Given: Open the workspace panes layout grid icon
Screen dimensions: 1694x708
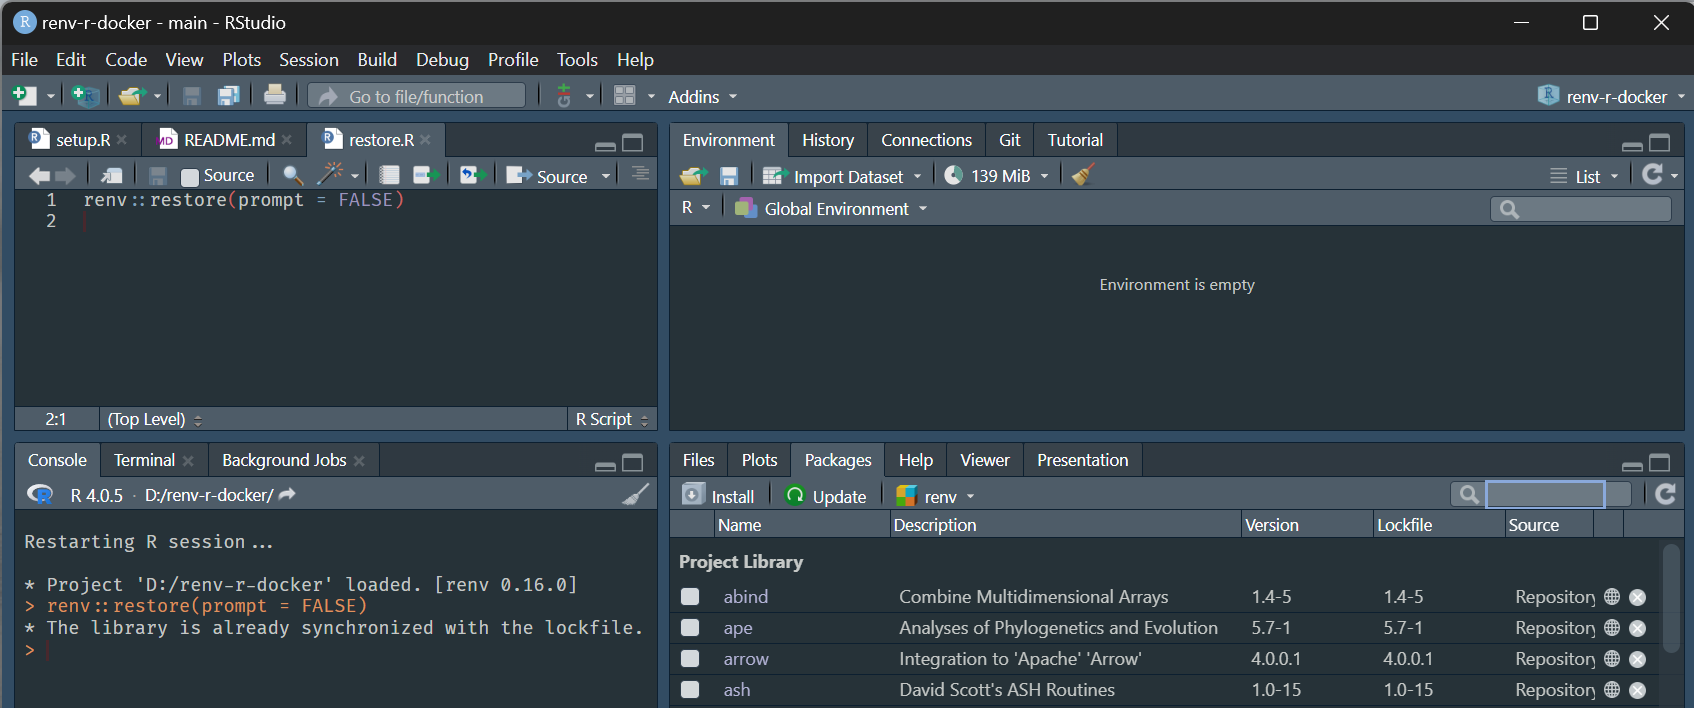Looking at the screenshot, I should (x=625, y=96).
